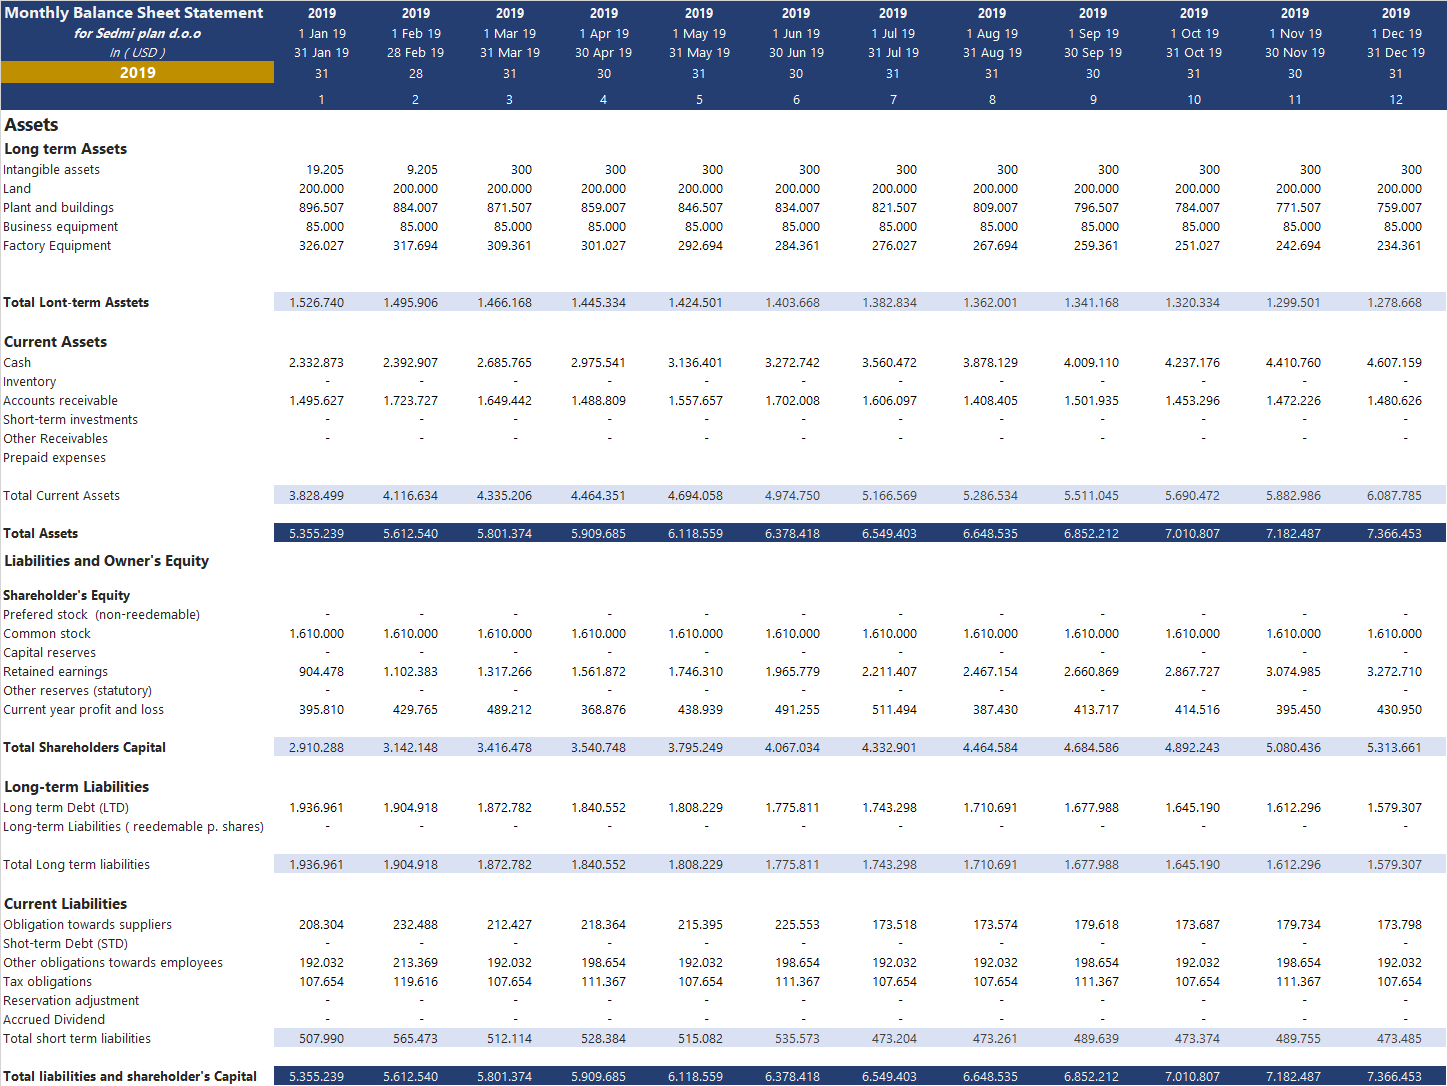Viewport: 1447px width, 1086px height.
Task: Select the 31 Aug 19 end date header
Action: [992, 53]
